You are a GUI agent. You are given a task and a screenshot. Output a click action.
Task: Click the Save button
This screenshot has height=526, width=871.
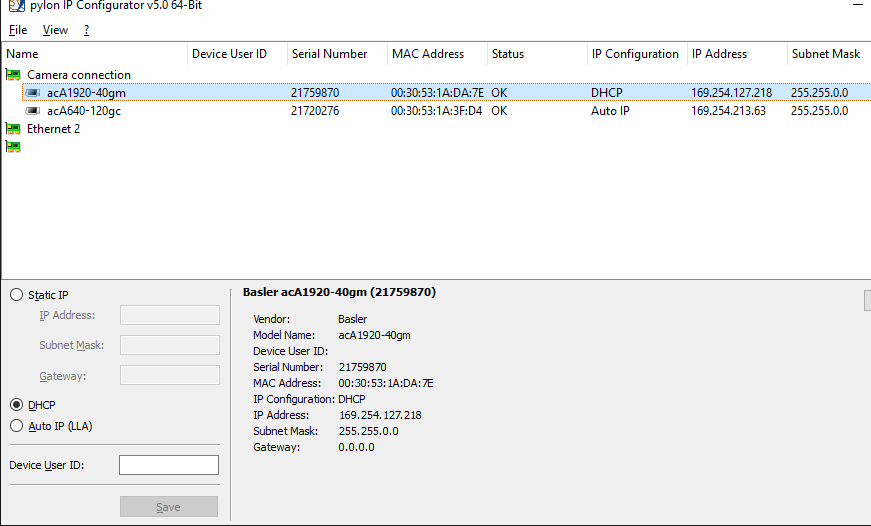169,507
